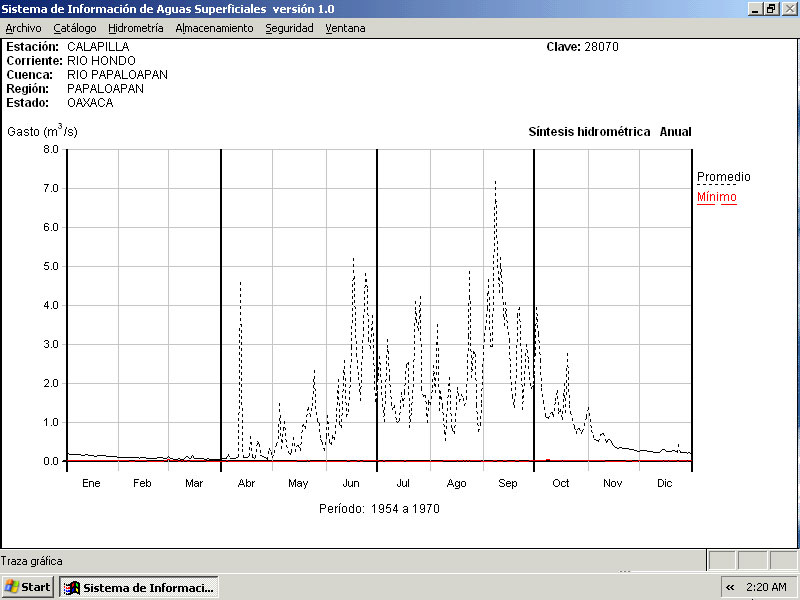Click the 2:20 AM taskbar clock
The image size is (800, 600).
pyautogui.click(x=767, y=587)
